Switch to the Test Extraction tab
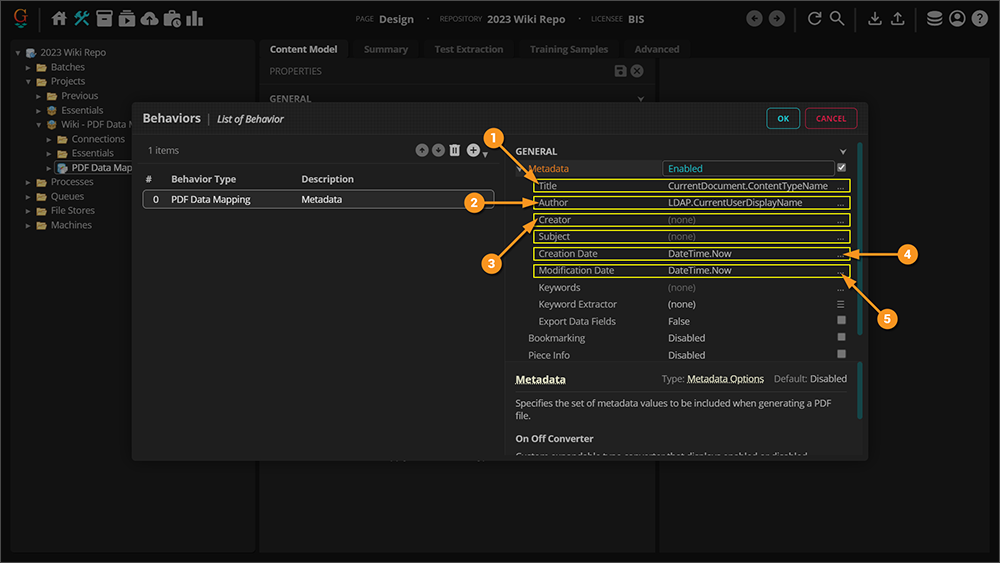 point(468,49)
